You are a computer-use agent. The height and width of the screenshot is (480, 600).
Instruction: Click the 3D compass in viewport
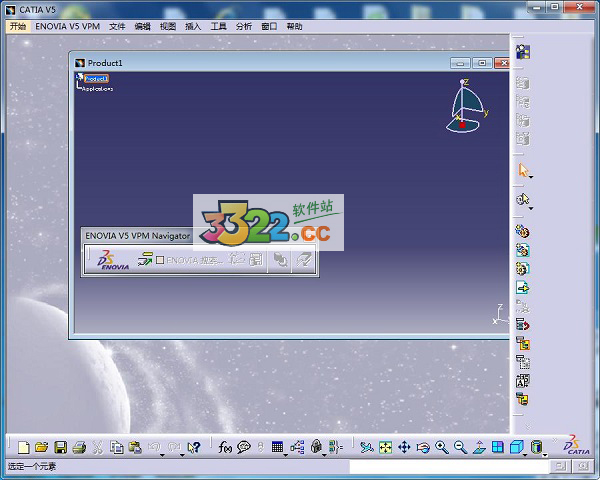click(x=466, y=106)
